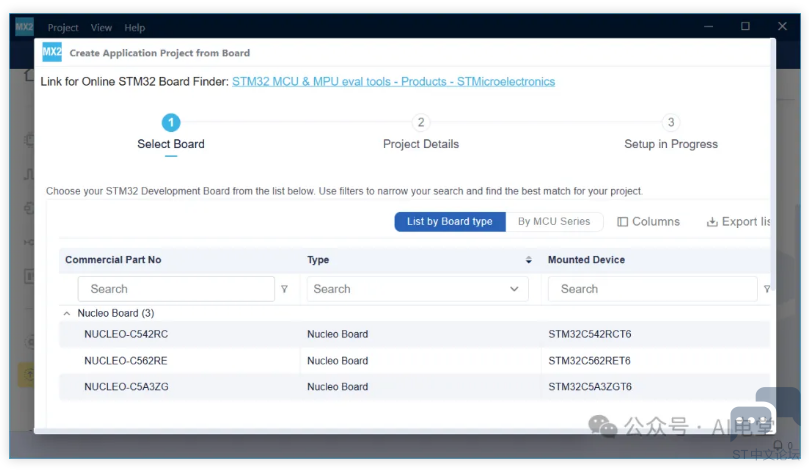The image size is (809, 470).
Task: Click the step 2 Project Details circle
Action: click(x=421, y=122)
